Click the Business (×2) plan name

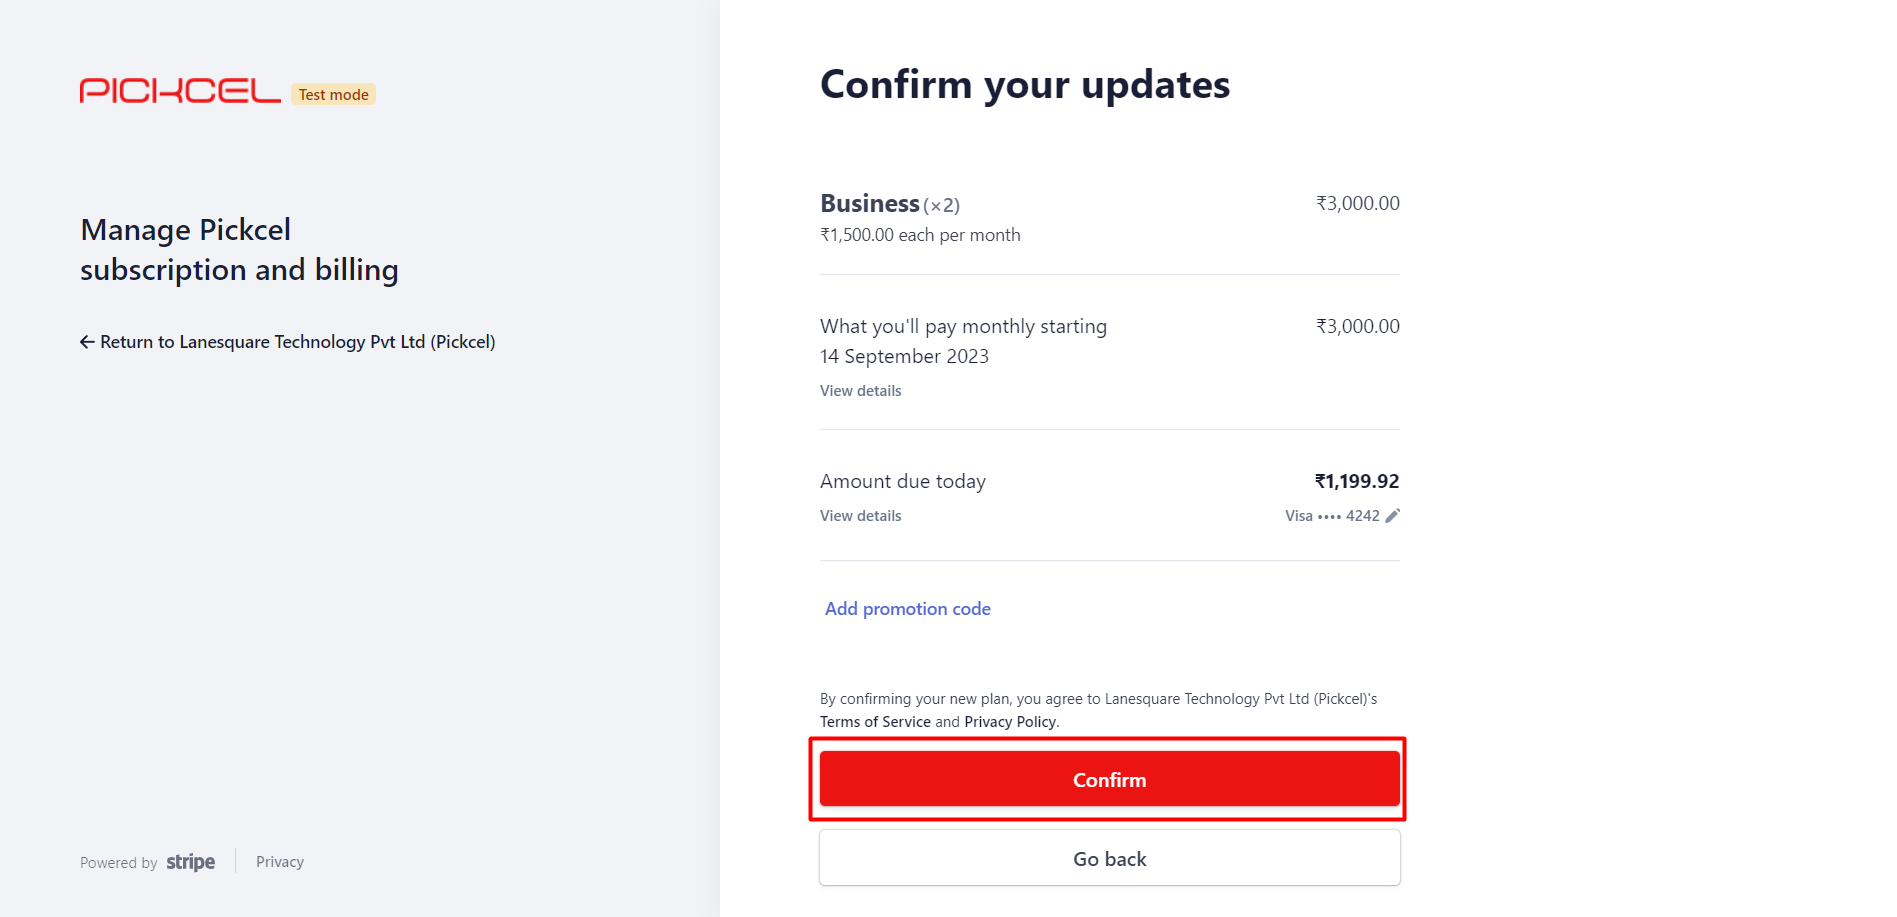point(890,204)
